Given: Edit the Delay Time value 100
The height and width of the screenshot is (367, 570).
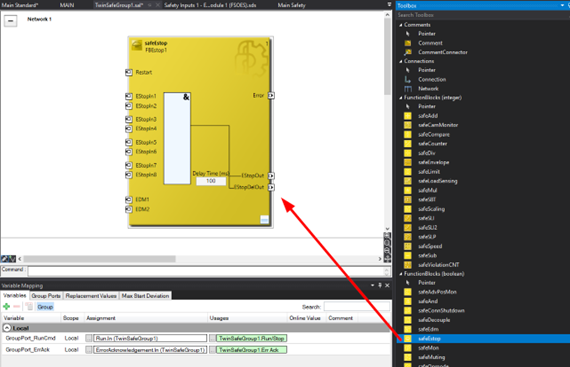Looking at the screenshot, I should [x=211, y=181].
